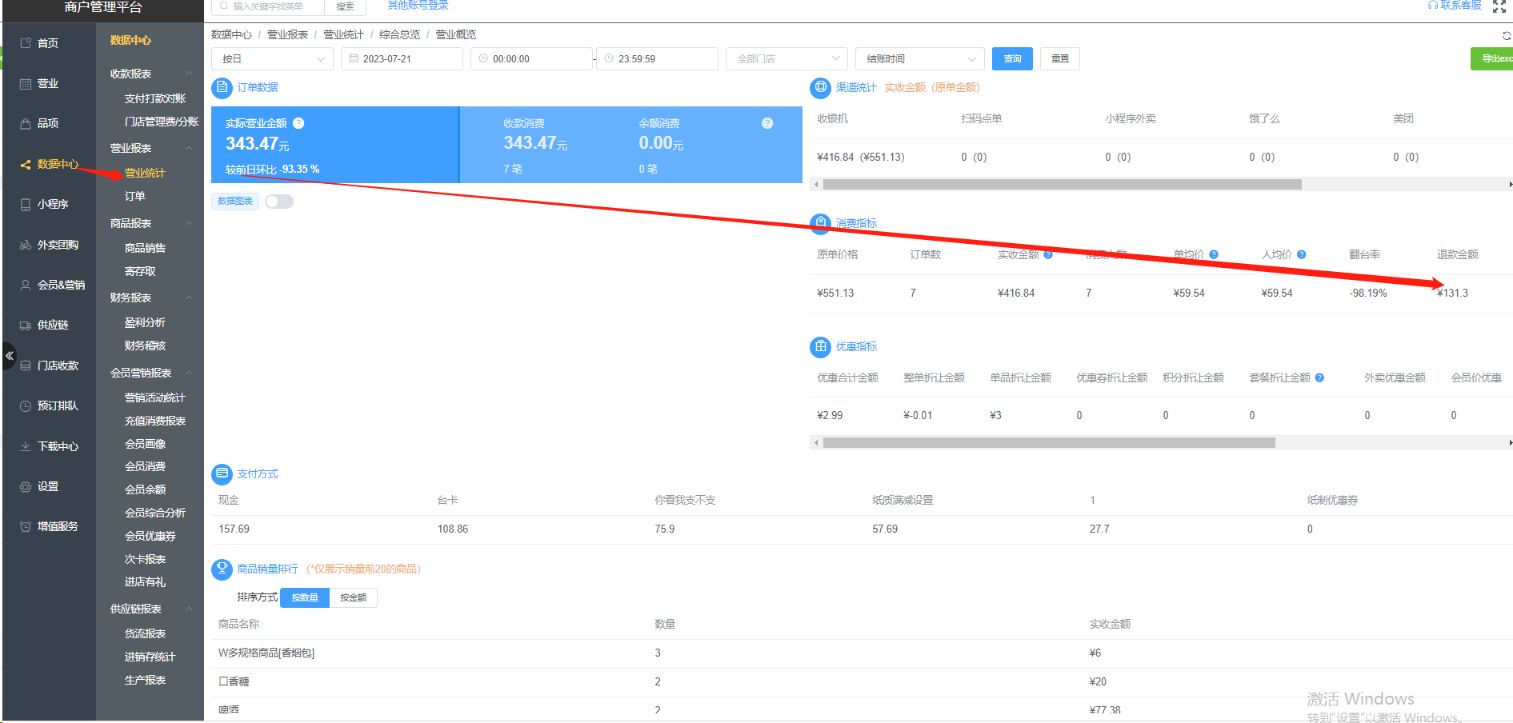
Task: Toggle the 数据图表 switch
Action: pyautogui.click(x=279, y=202)
